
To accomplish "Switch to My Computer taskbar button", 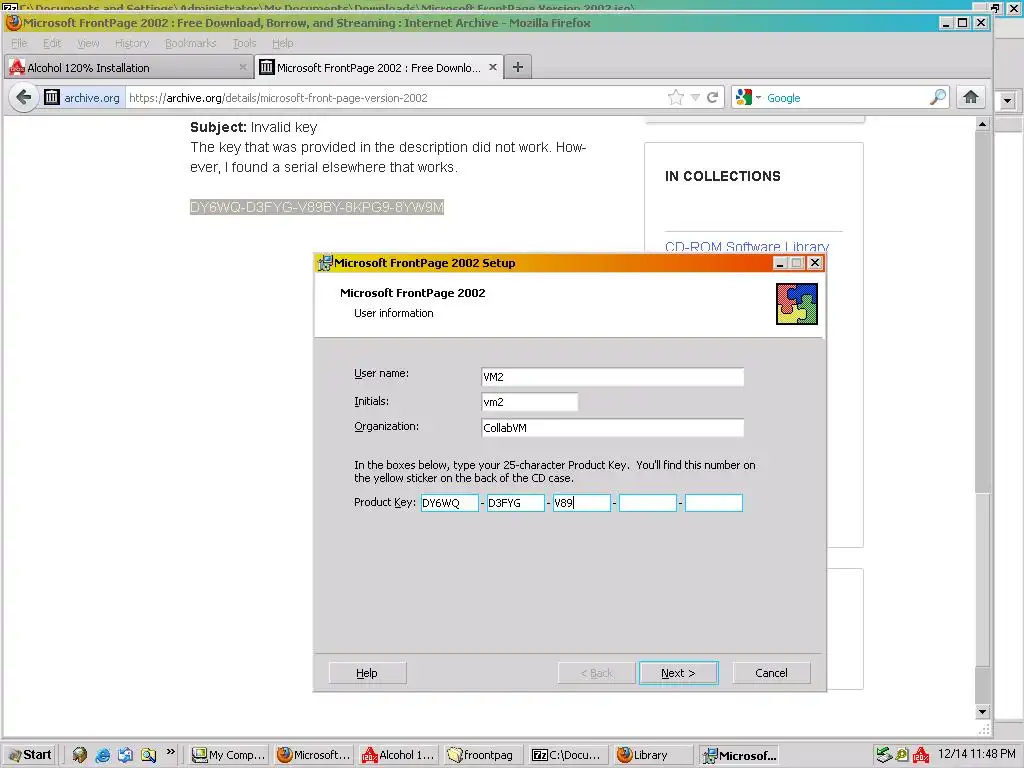I will coord(228,755).
